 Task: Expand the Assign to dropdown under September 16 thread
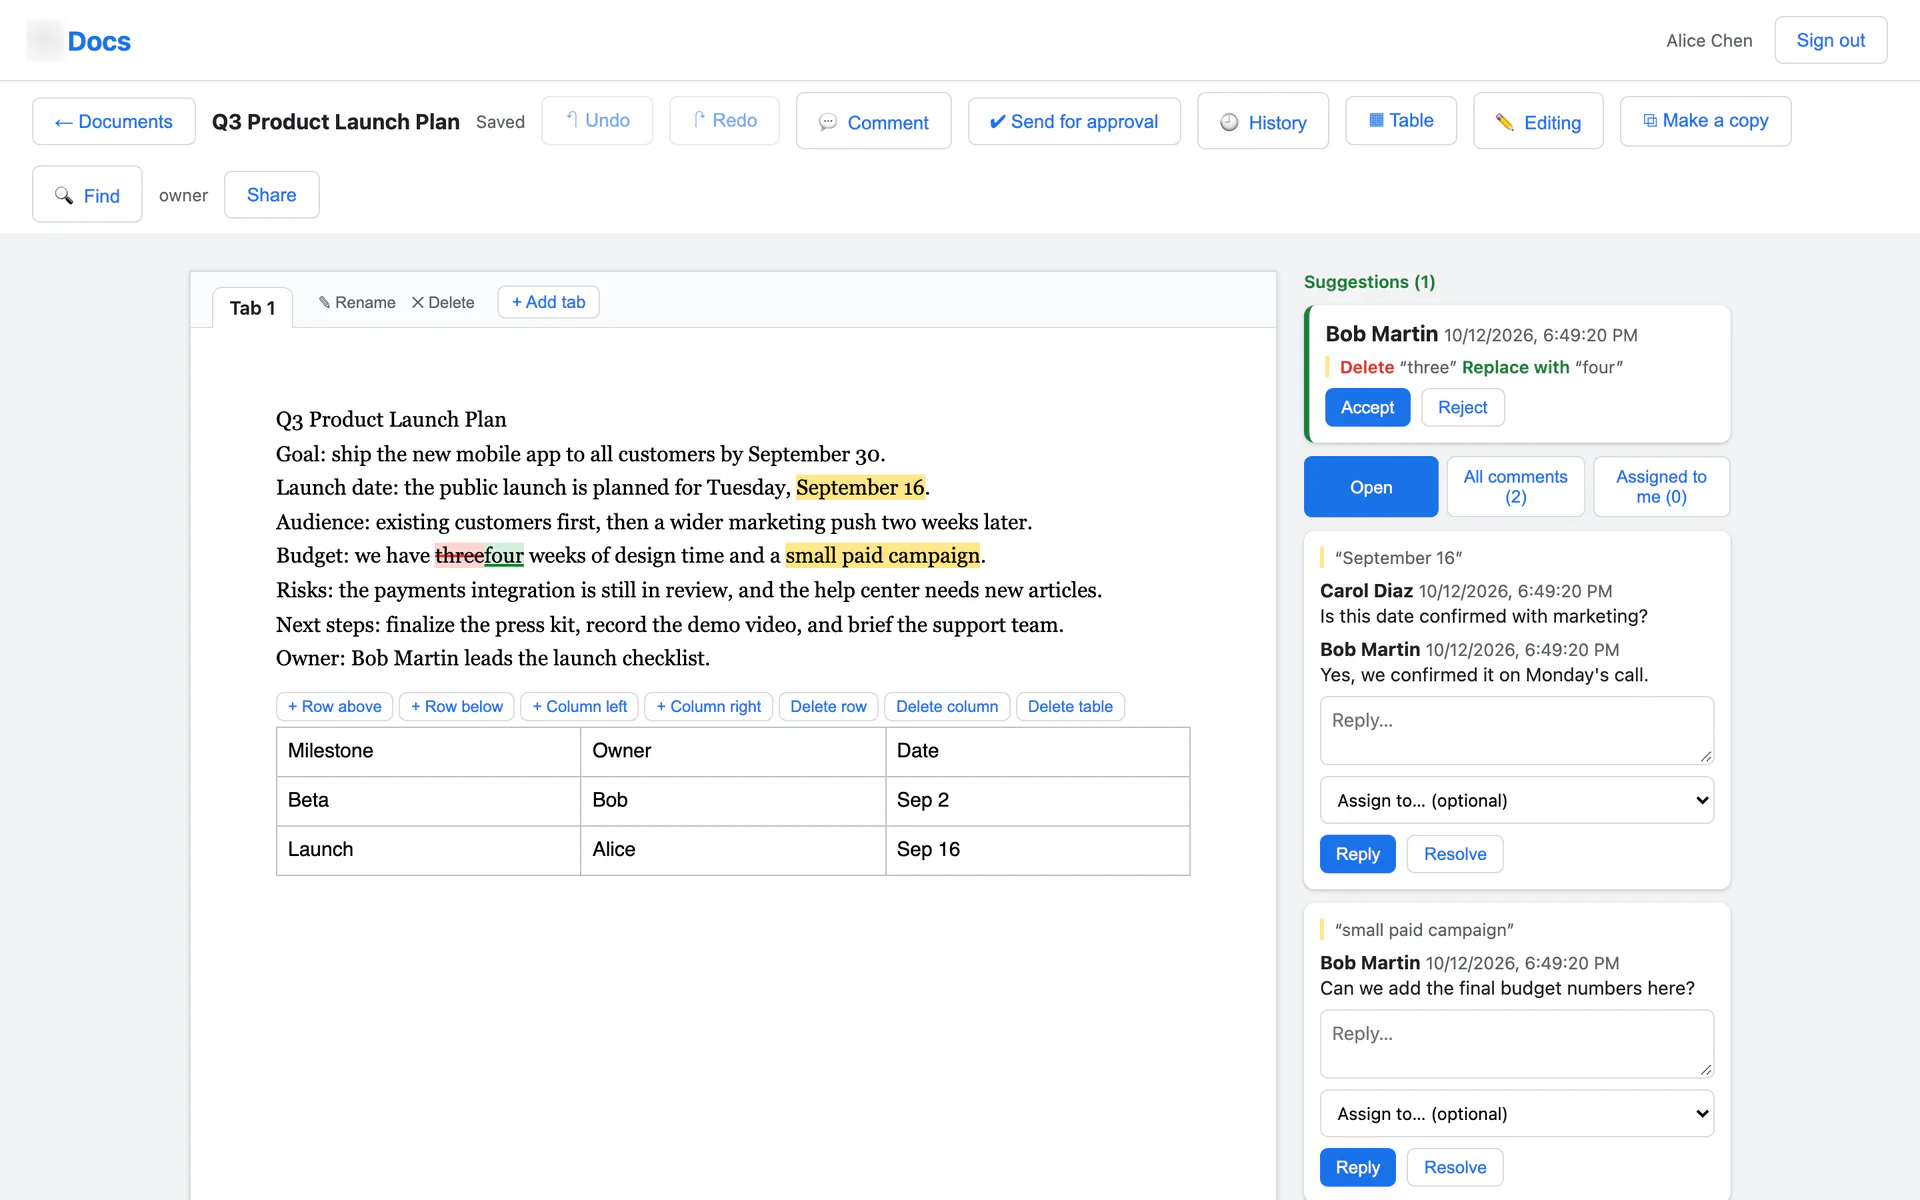click(x=1516, y=800)
